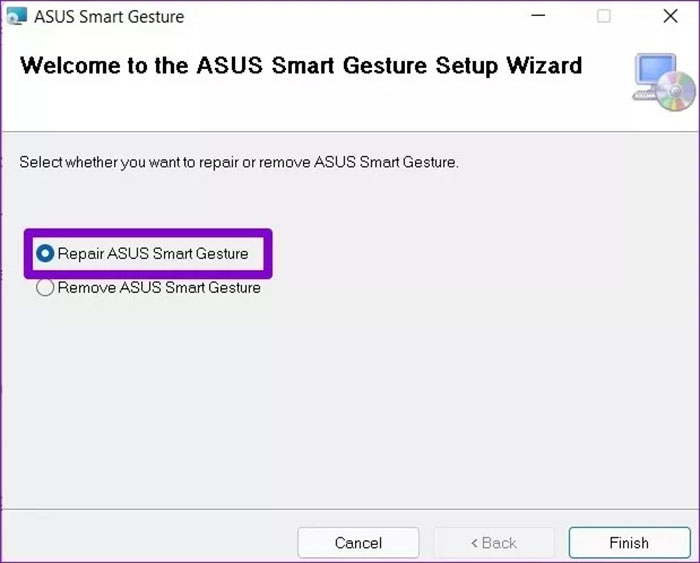Click the greyed-out maximize window button
Screen dimensions: 700x563
point(604,16)
